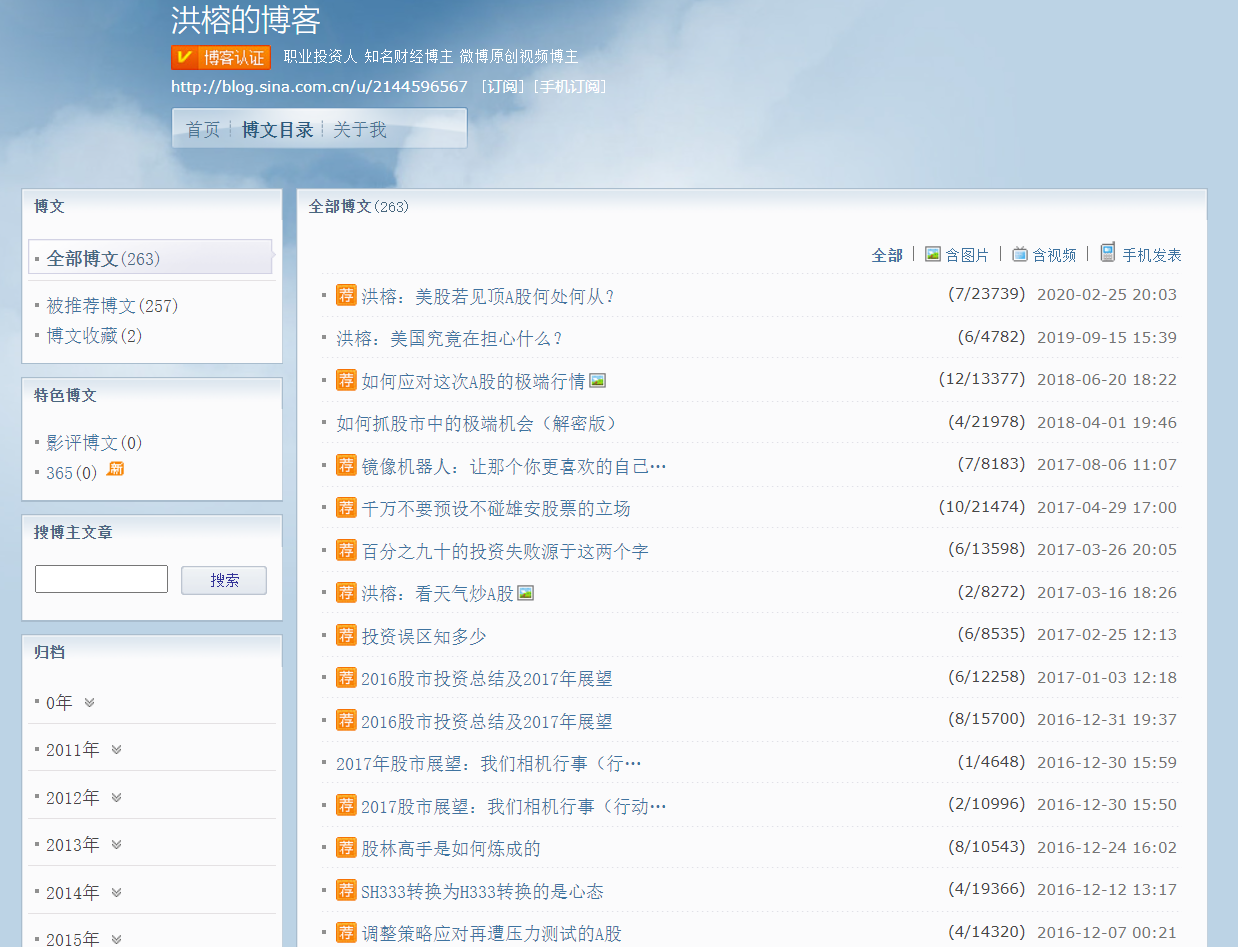
Task: Click the 新 badge next to 365(0)
Action: (115, 469)
